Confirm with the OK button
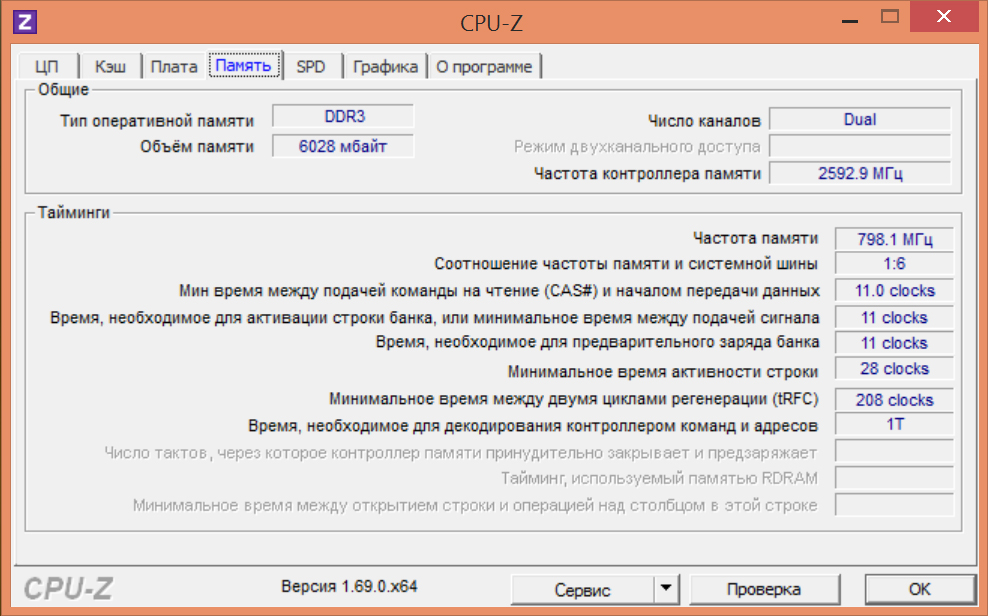This screenshot has width=988, height=616. pyautogui.click(x=920, y=590)
